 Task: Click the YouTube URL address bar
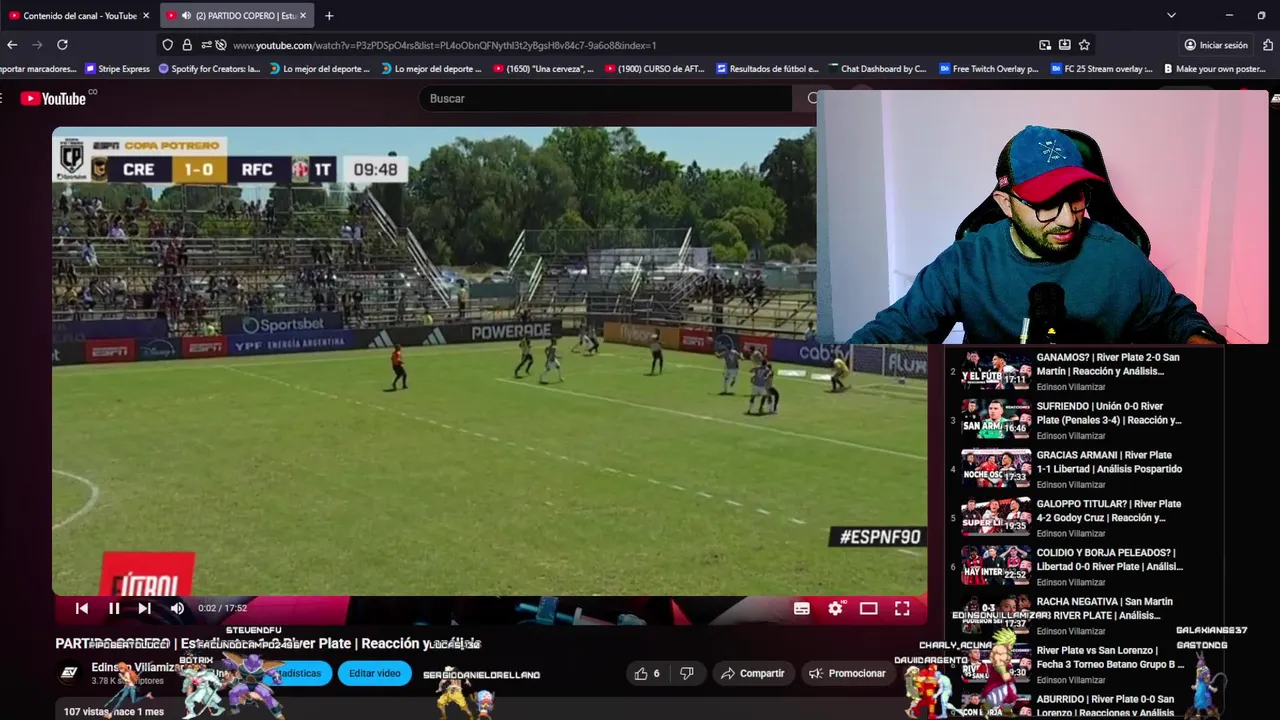click(x=630, y=45)
